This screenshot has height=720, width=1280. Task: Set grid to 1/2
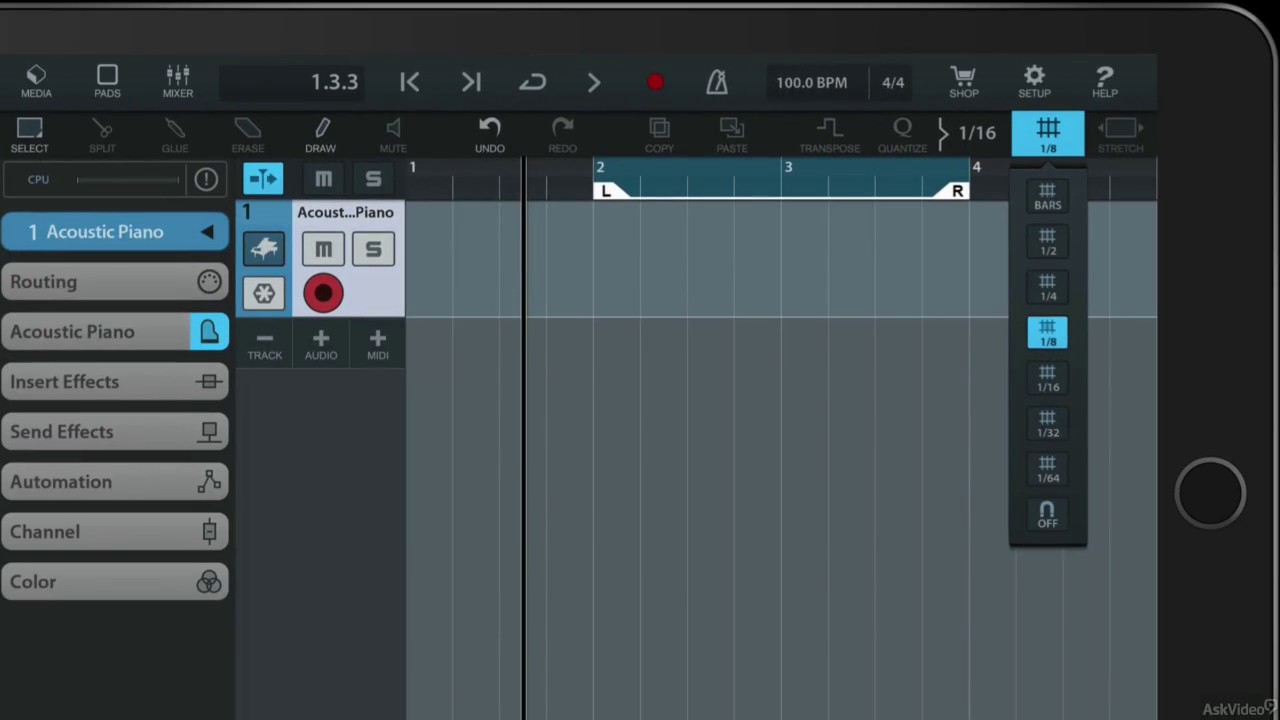click(1048, 242)
